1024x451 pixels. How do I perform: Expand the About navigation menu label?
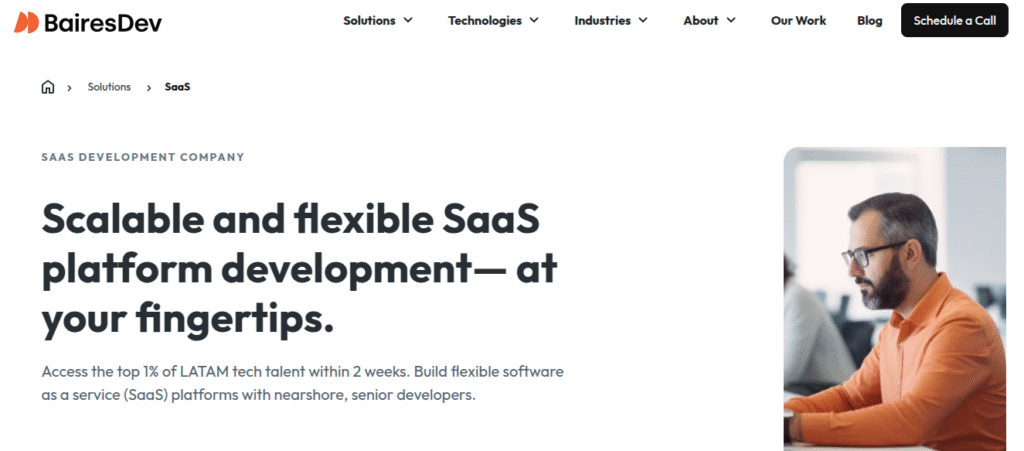click(x=701, y=20)
